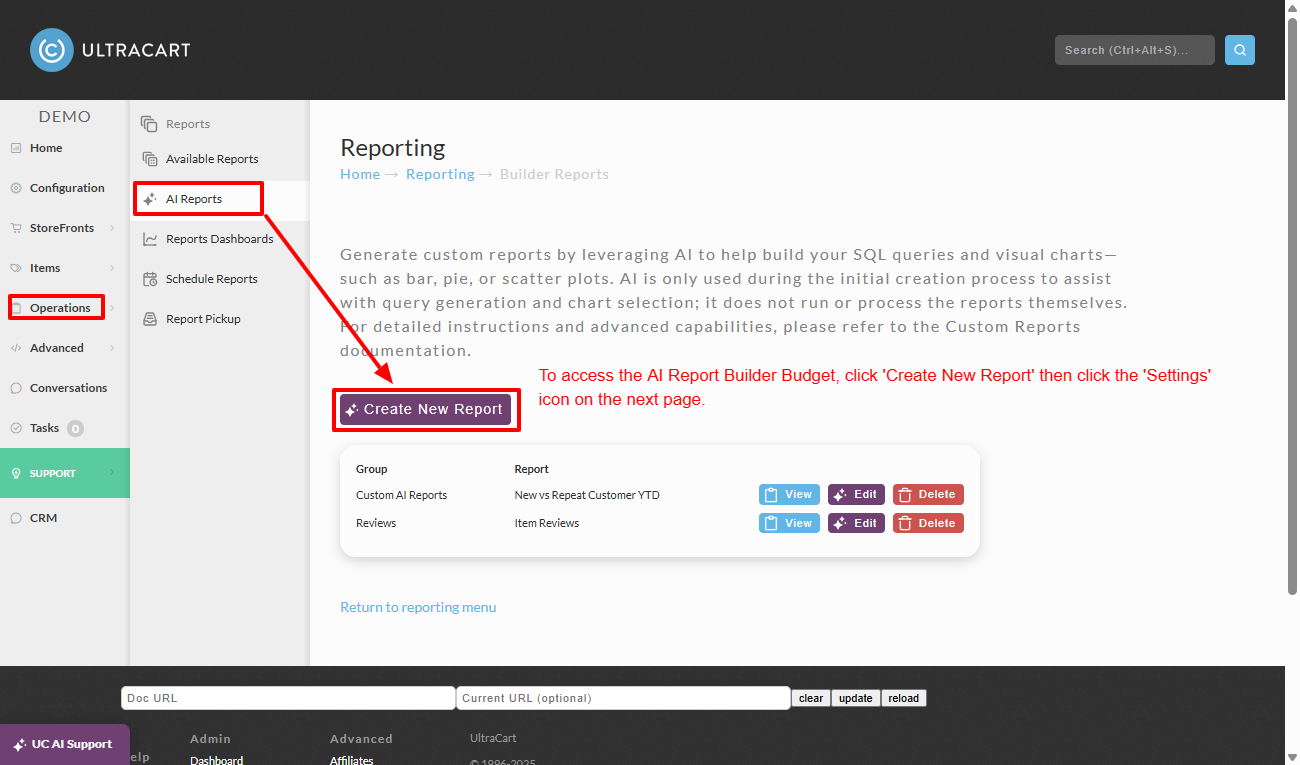Focus the Doc URL input field
The height and width of the screenshot is (765, 1300).
[x=288, y=698]
